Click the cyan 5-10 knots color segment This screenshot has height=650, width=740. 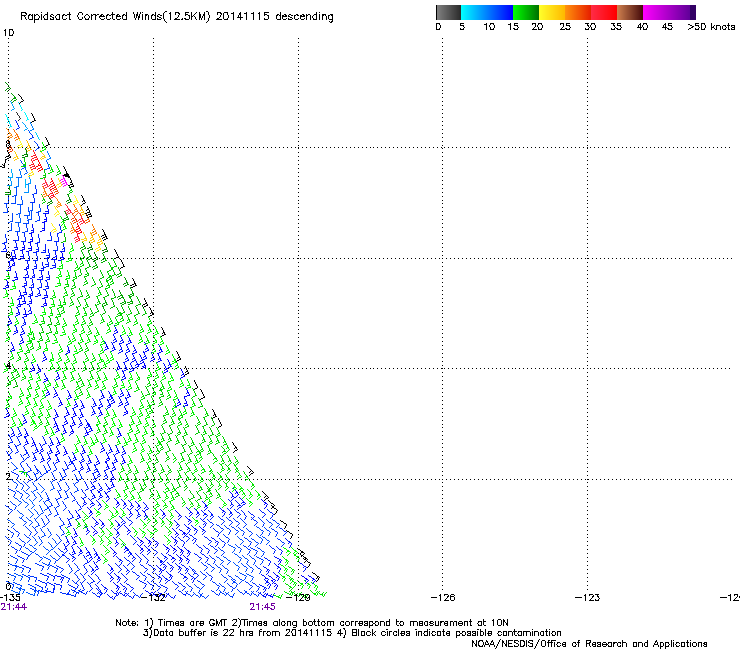pos(474,12)
